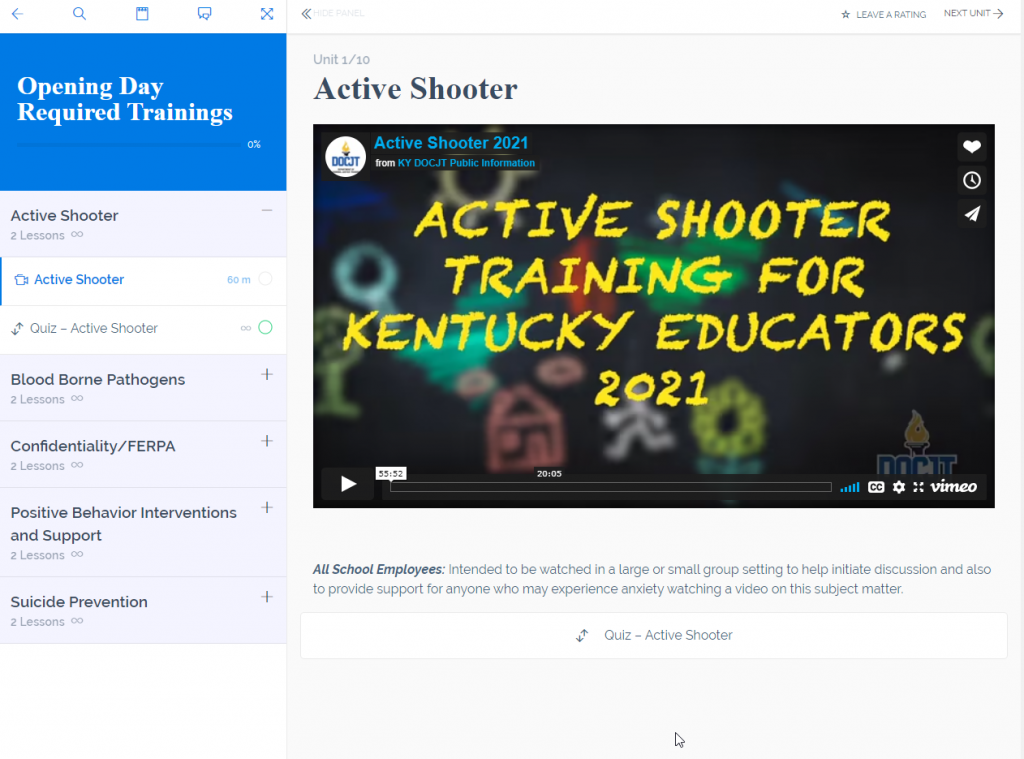Expand the Blood Borne Pathogens section
Image resolution: width=1024 pixels, height=759 pixels.
click(267, 374)
